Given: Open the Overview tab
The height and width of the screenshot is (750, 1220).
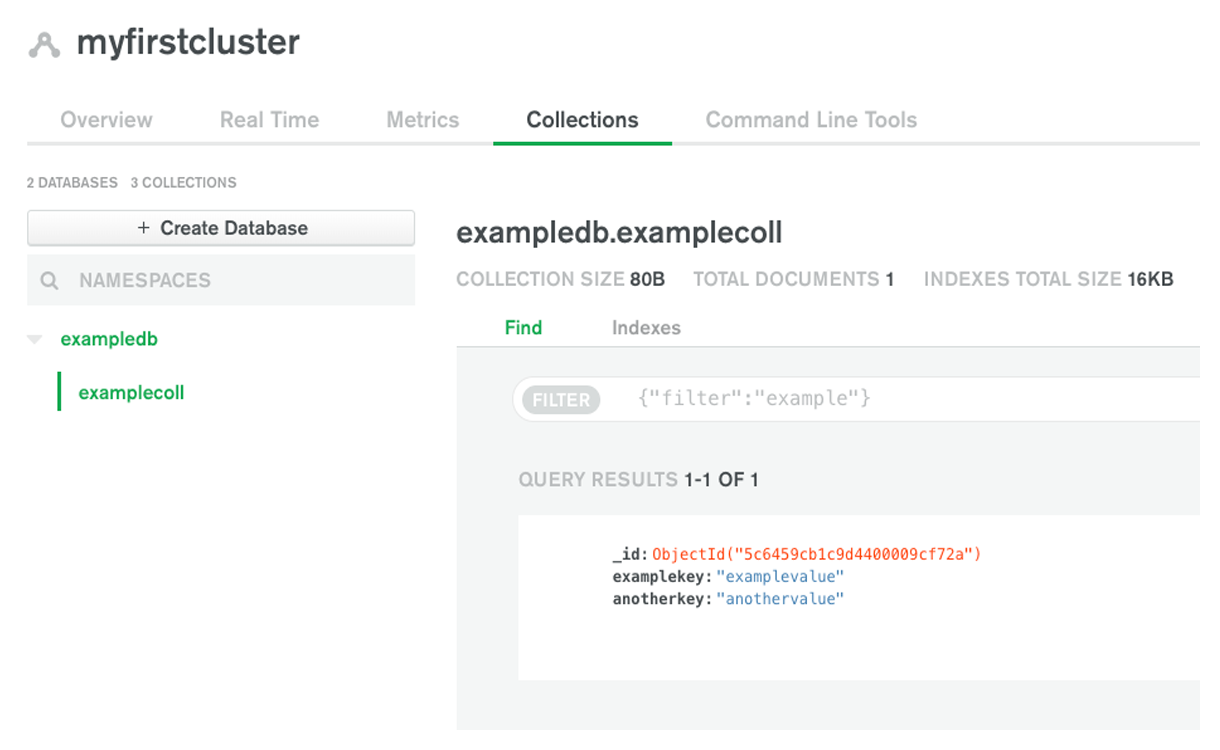Looking at the screenshot, I should (x=106, y=120).
